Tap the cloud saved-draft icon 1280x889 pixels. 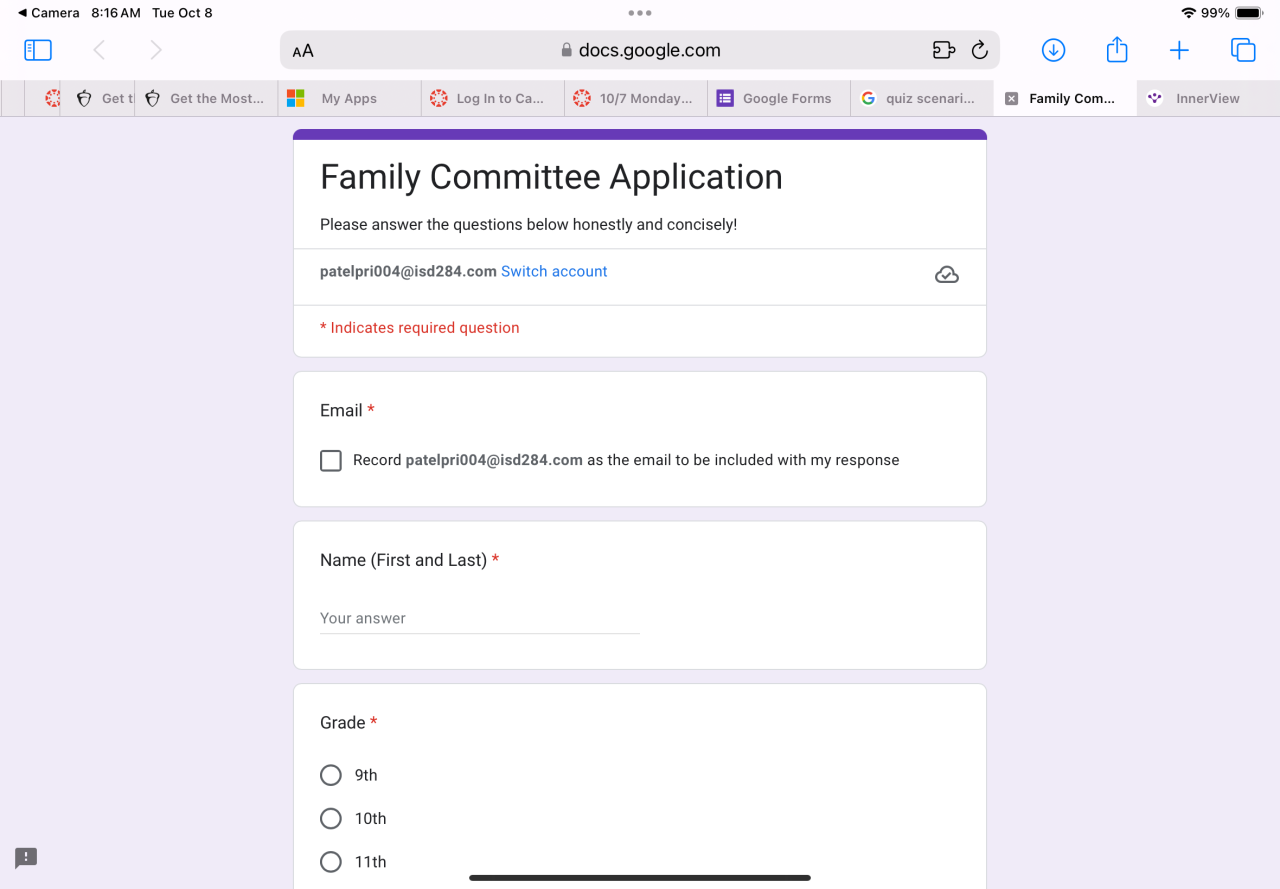[946, 275]
